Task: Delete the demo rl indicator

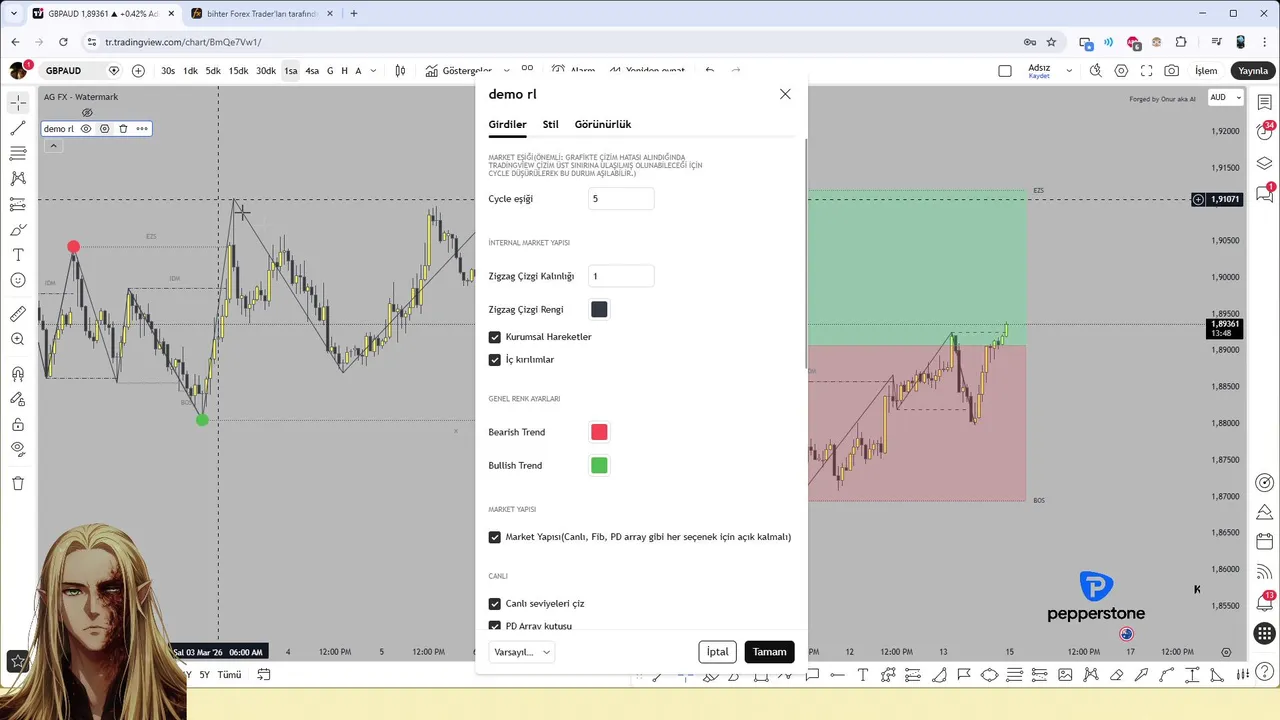Action: (123, 128)
